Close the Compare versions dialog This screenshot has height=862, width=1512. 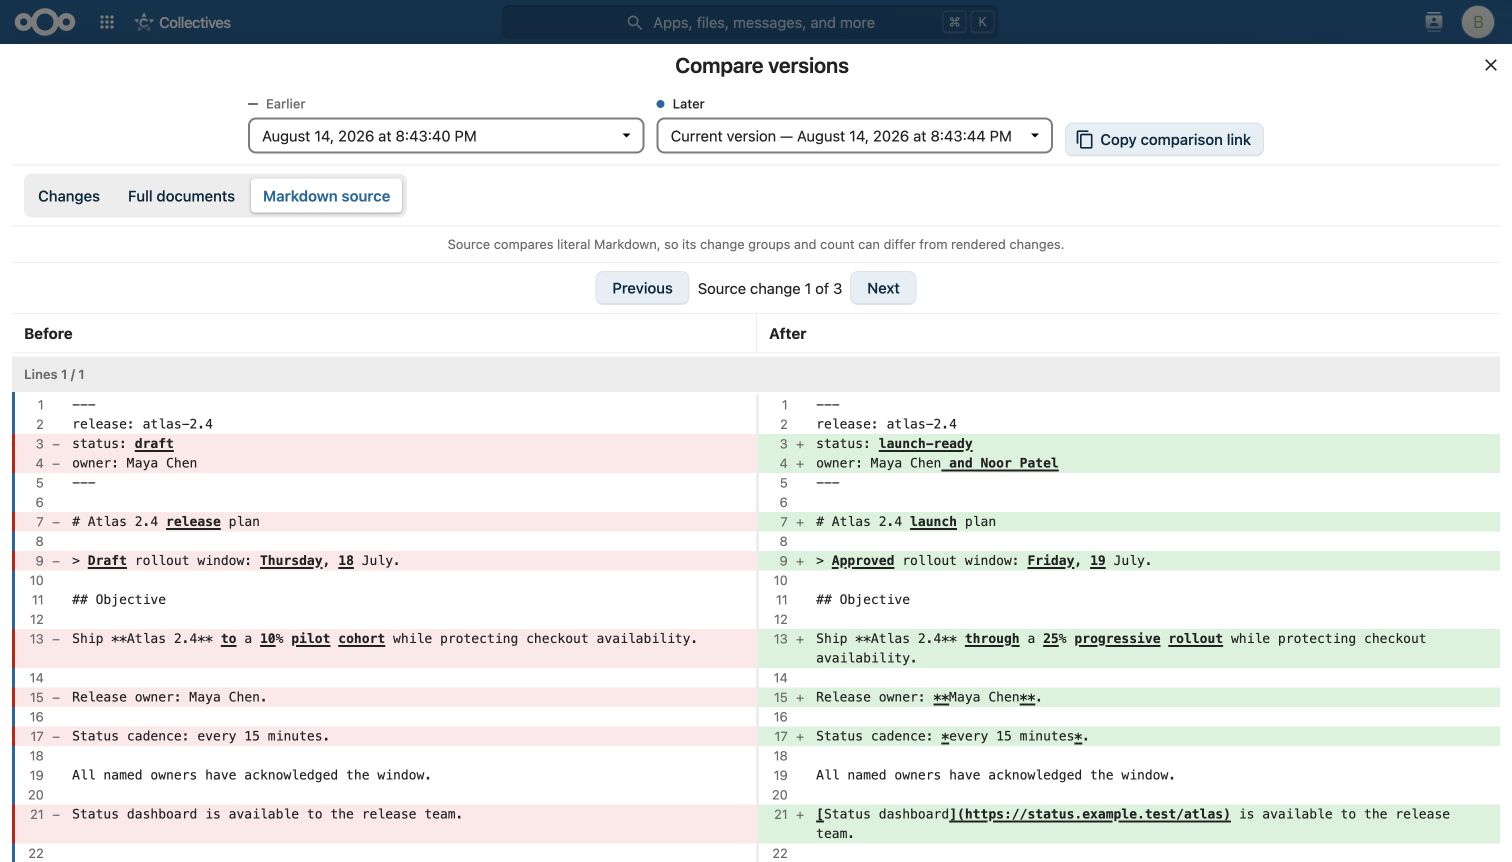coord(1491,65)
